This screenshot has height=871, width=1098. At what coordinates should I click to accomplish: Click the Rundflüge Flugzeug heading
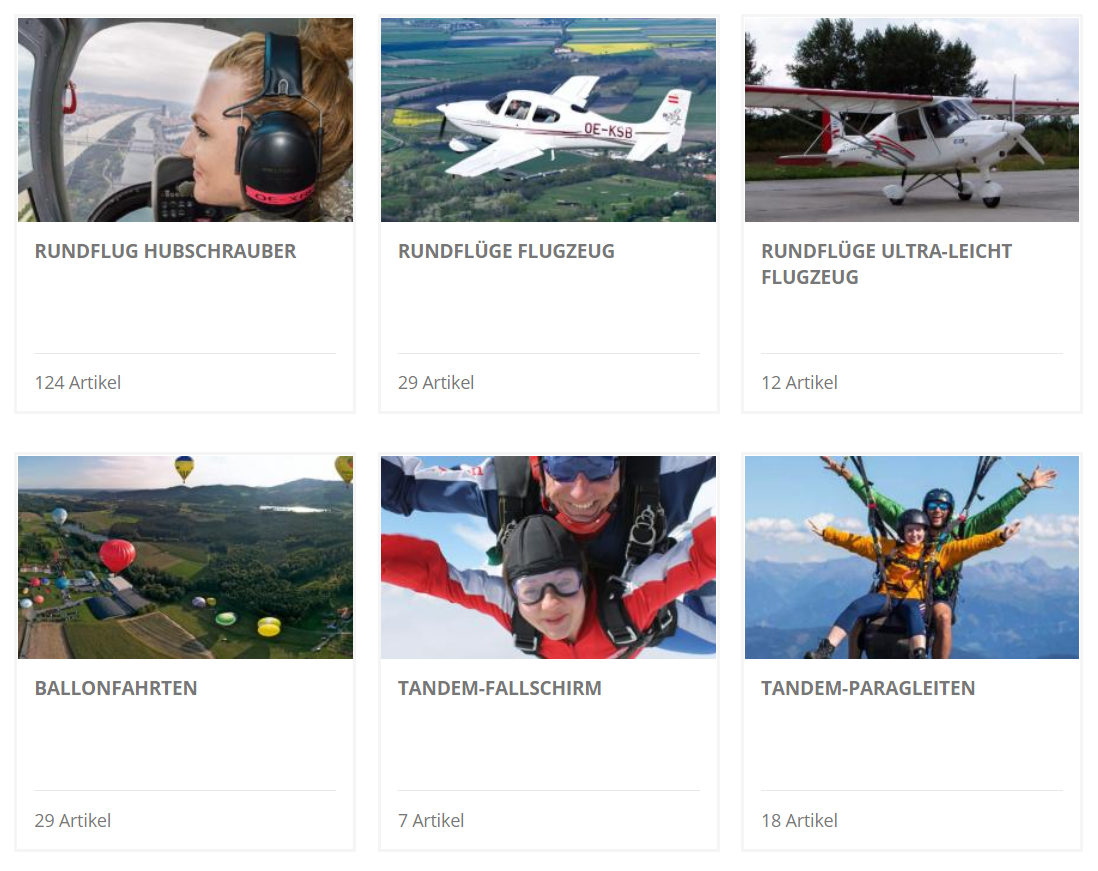[x=506, y=251]
